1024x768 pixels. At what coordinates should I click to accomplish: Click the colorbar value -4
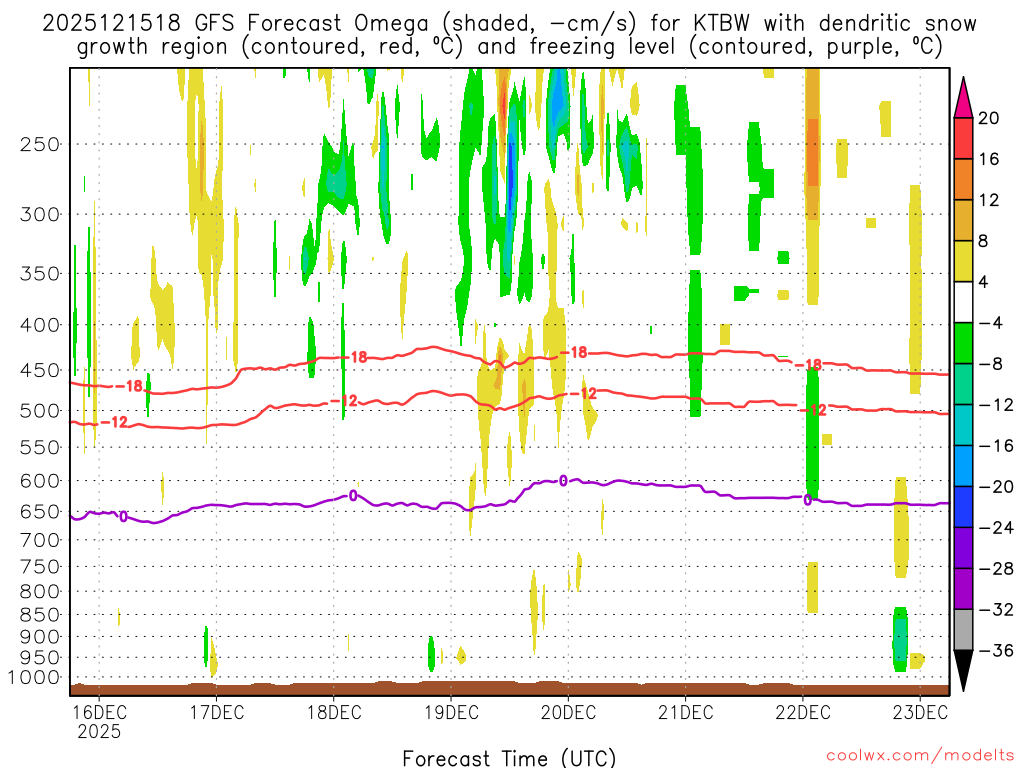point(991,323)
